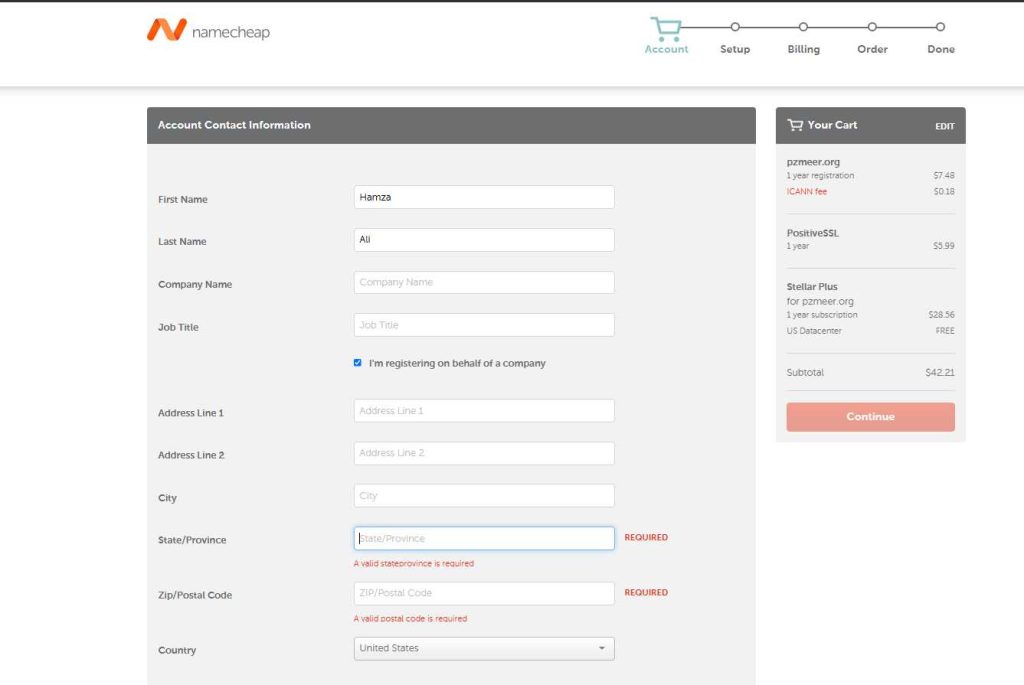Click the Country dropdown arrow

pos(602,649)
